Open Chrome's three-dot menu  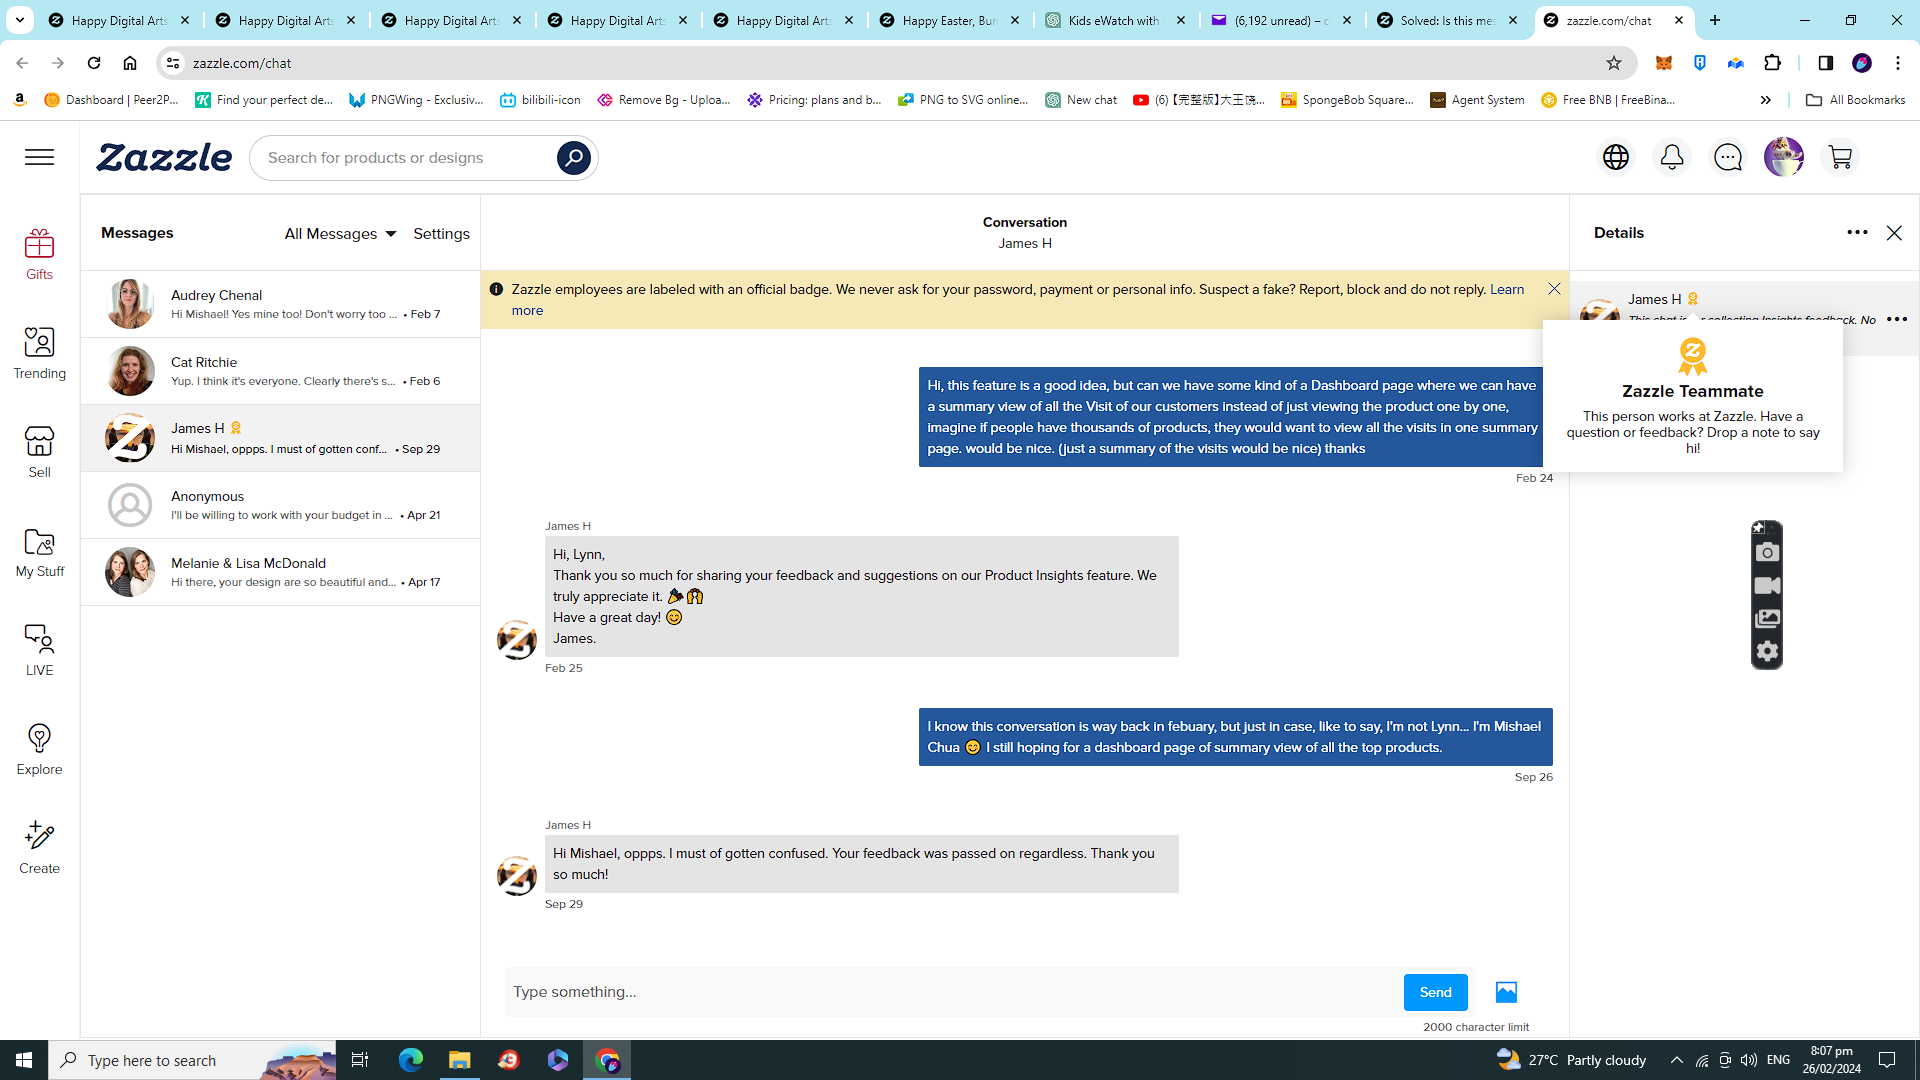coord(1898,63)
